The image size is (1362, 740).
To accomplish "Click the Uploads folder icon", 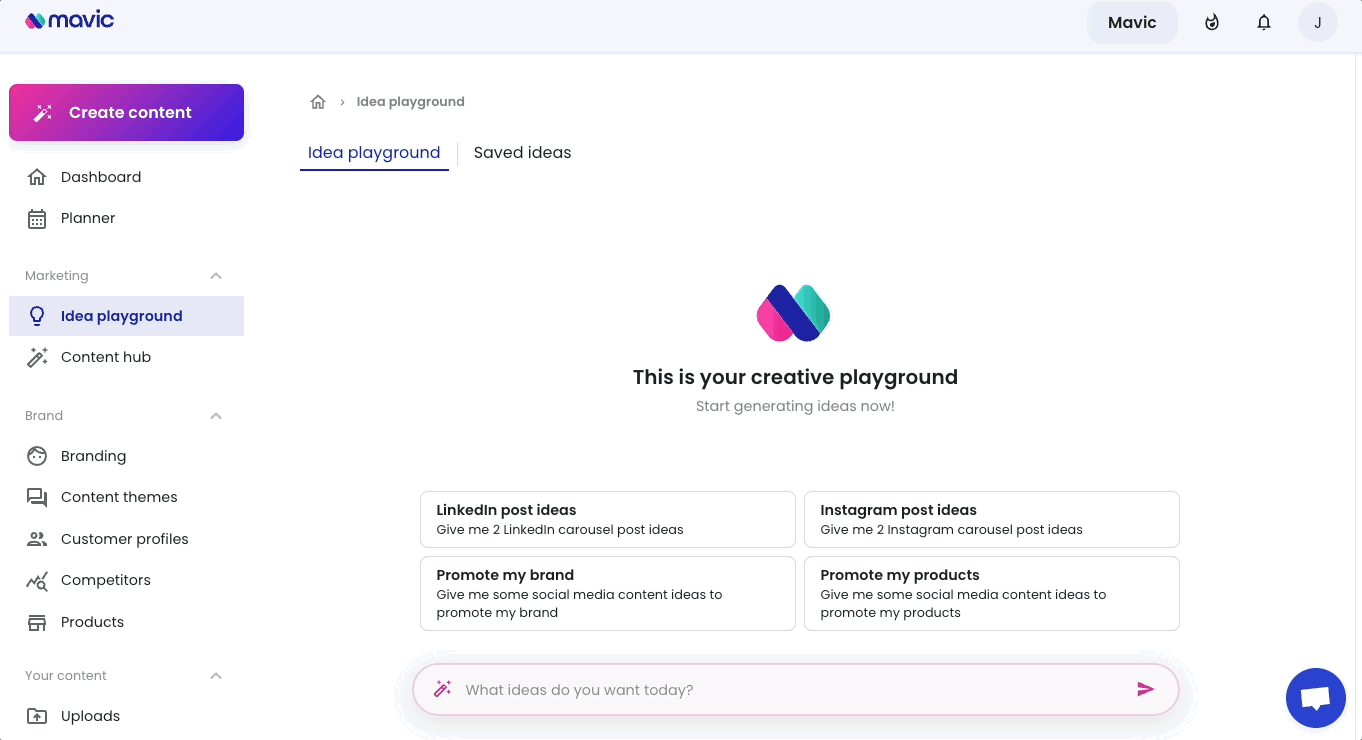I will coord(37,716).
